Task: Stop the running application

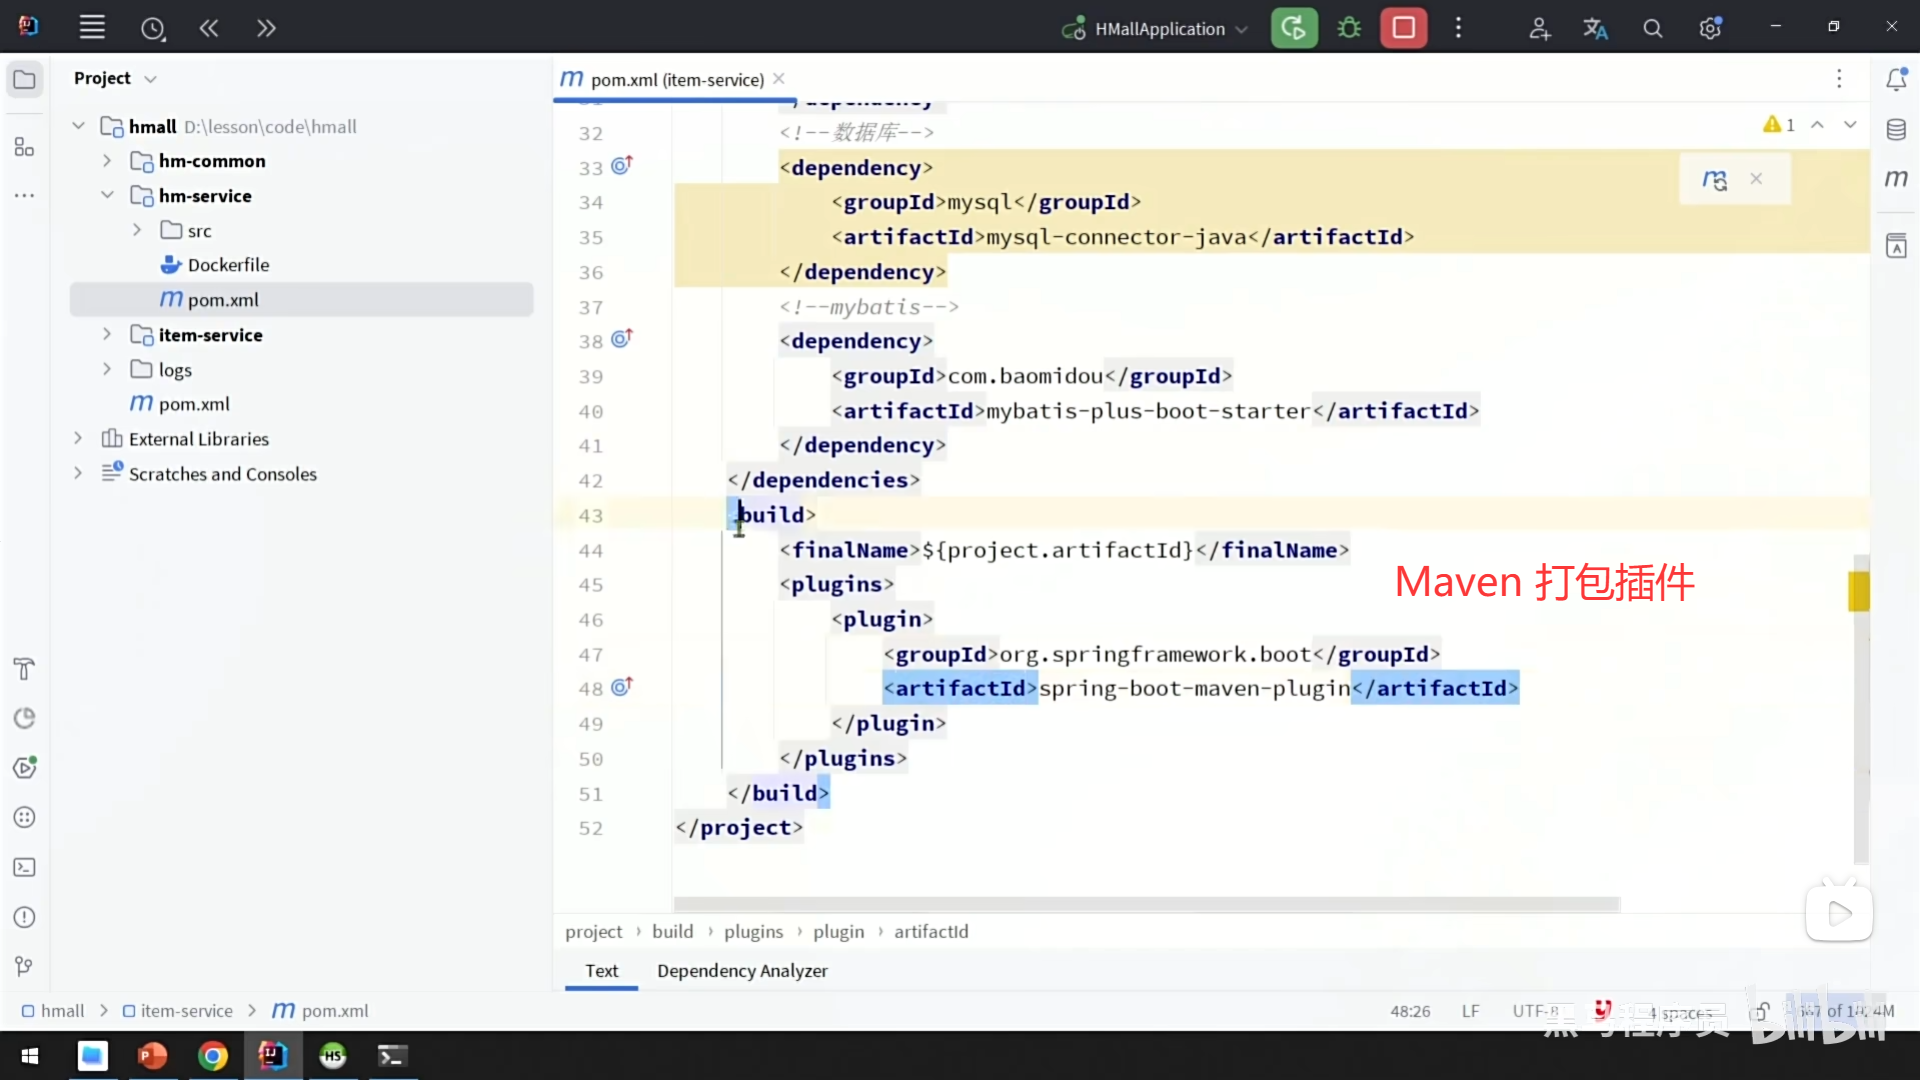Action: click(x=1403, y=28)
